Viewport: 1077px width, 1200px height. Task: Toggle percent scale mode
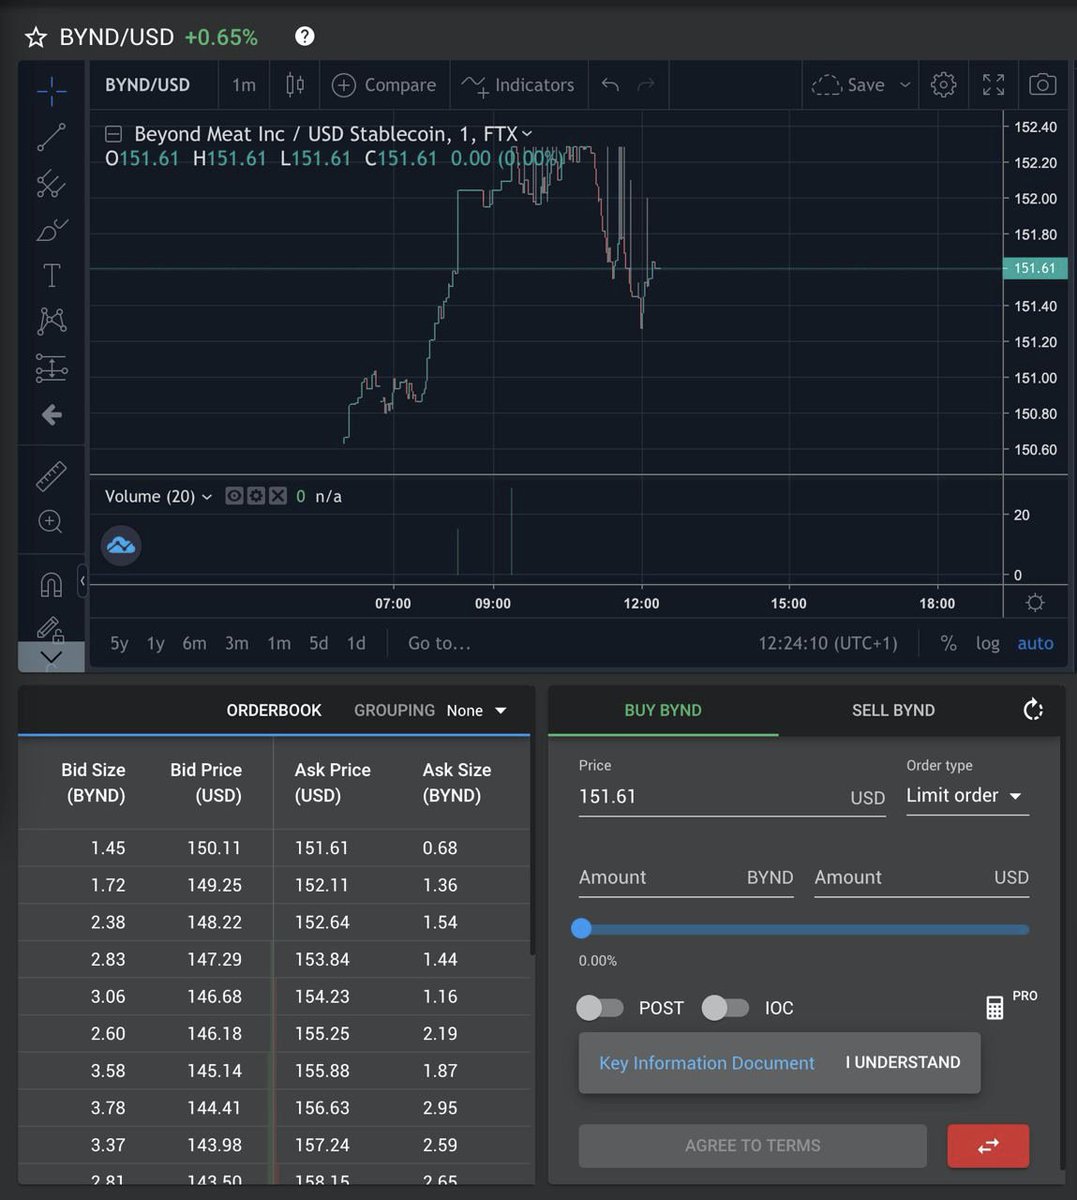[x=948, y=643]
